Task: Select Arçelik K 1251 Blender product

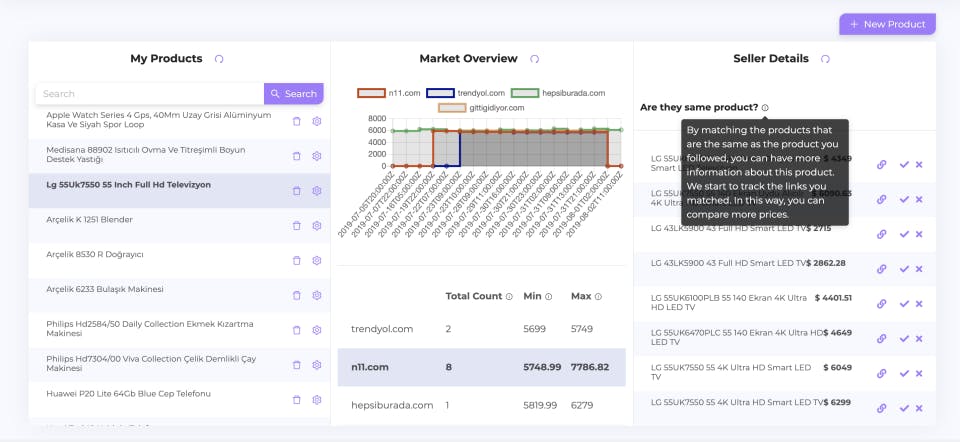Action: (179, 226)
